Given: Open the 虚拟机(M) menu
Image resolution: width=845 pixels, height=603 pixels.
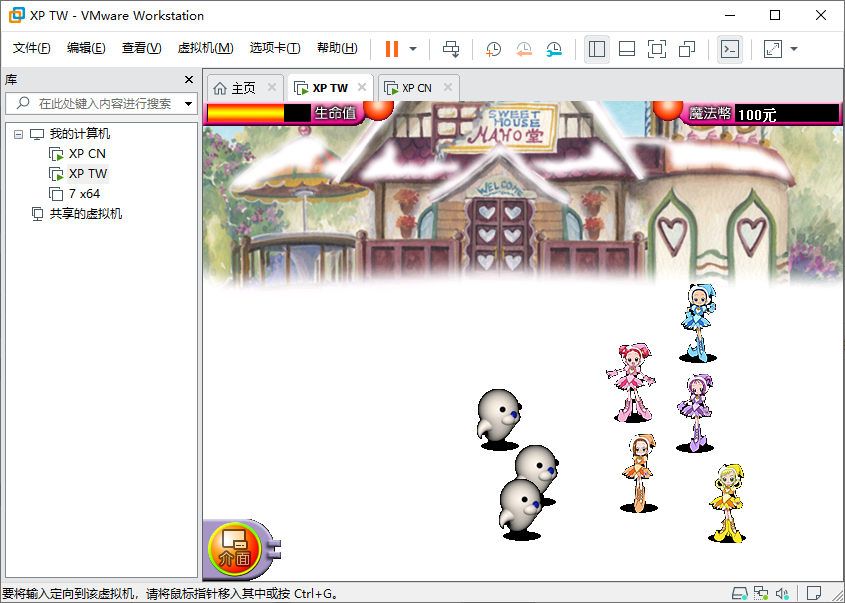Looking at the screenshot, I should (205, 48).
